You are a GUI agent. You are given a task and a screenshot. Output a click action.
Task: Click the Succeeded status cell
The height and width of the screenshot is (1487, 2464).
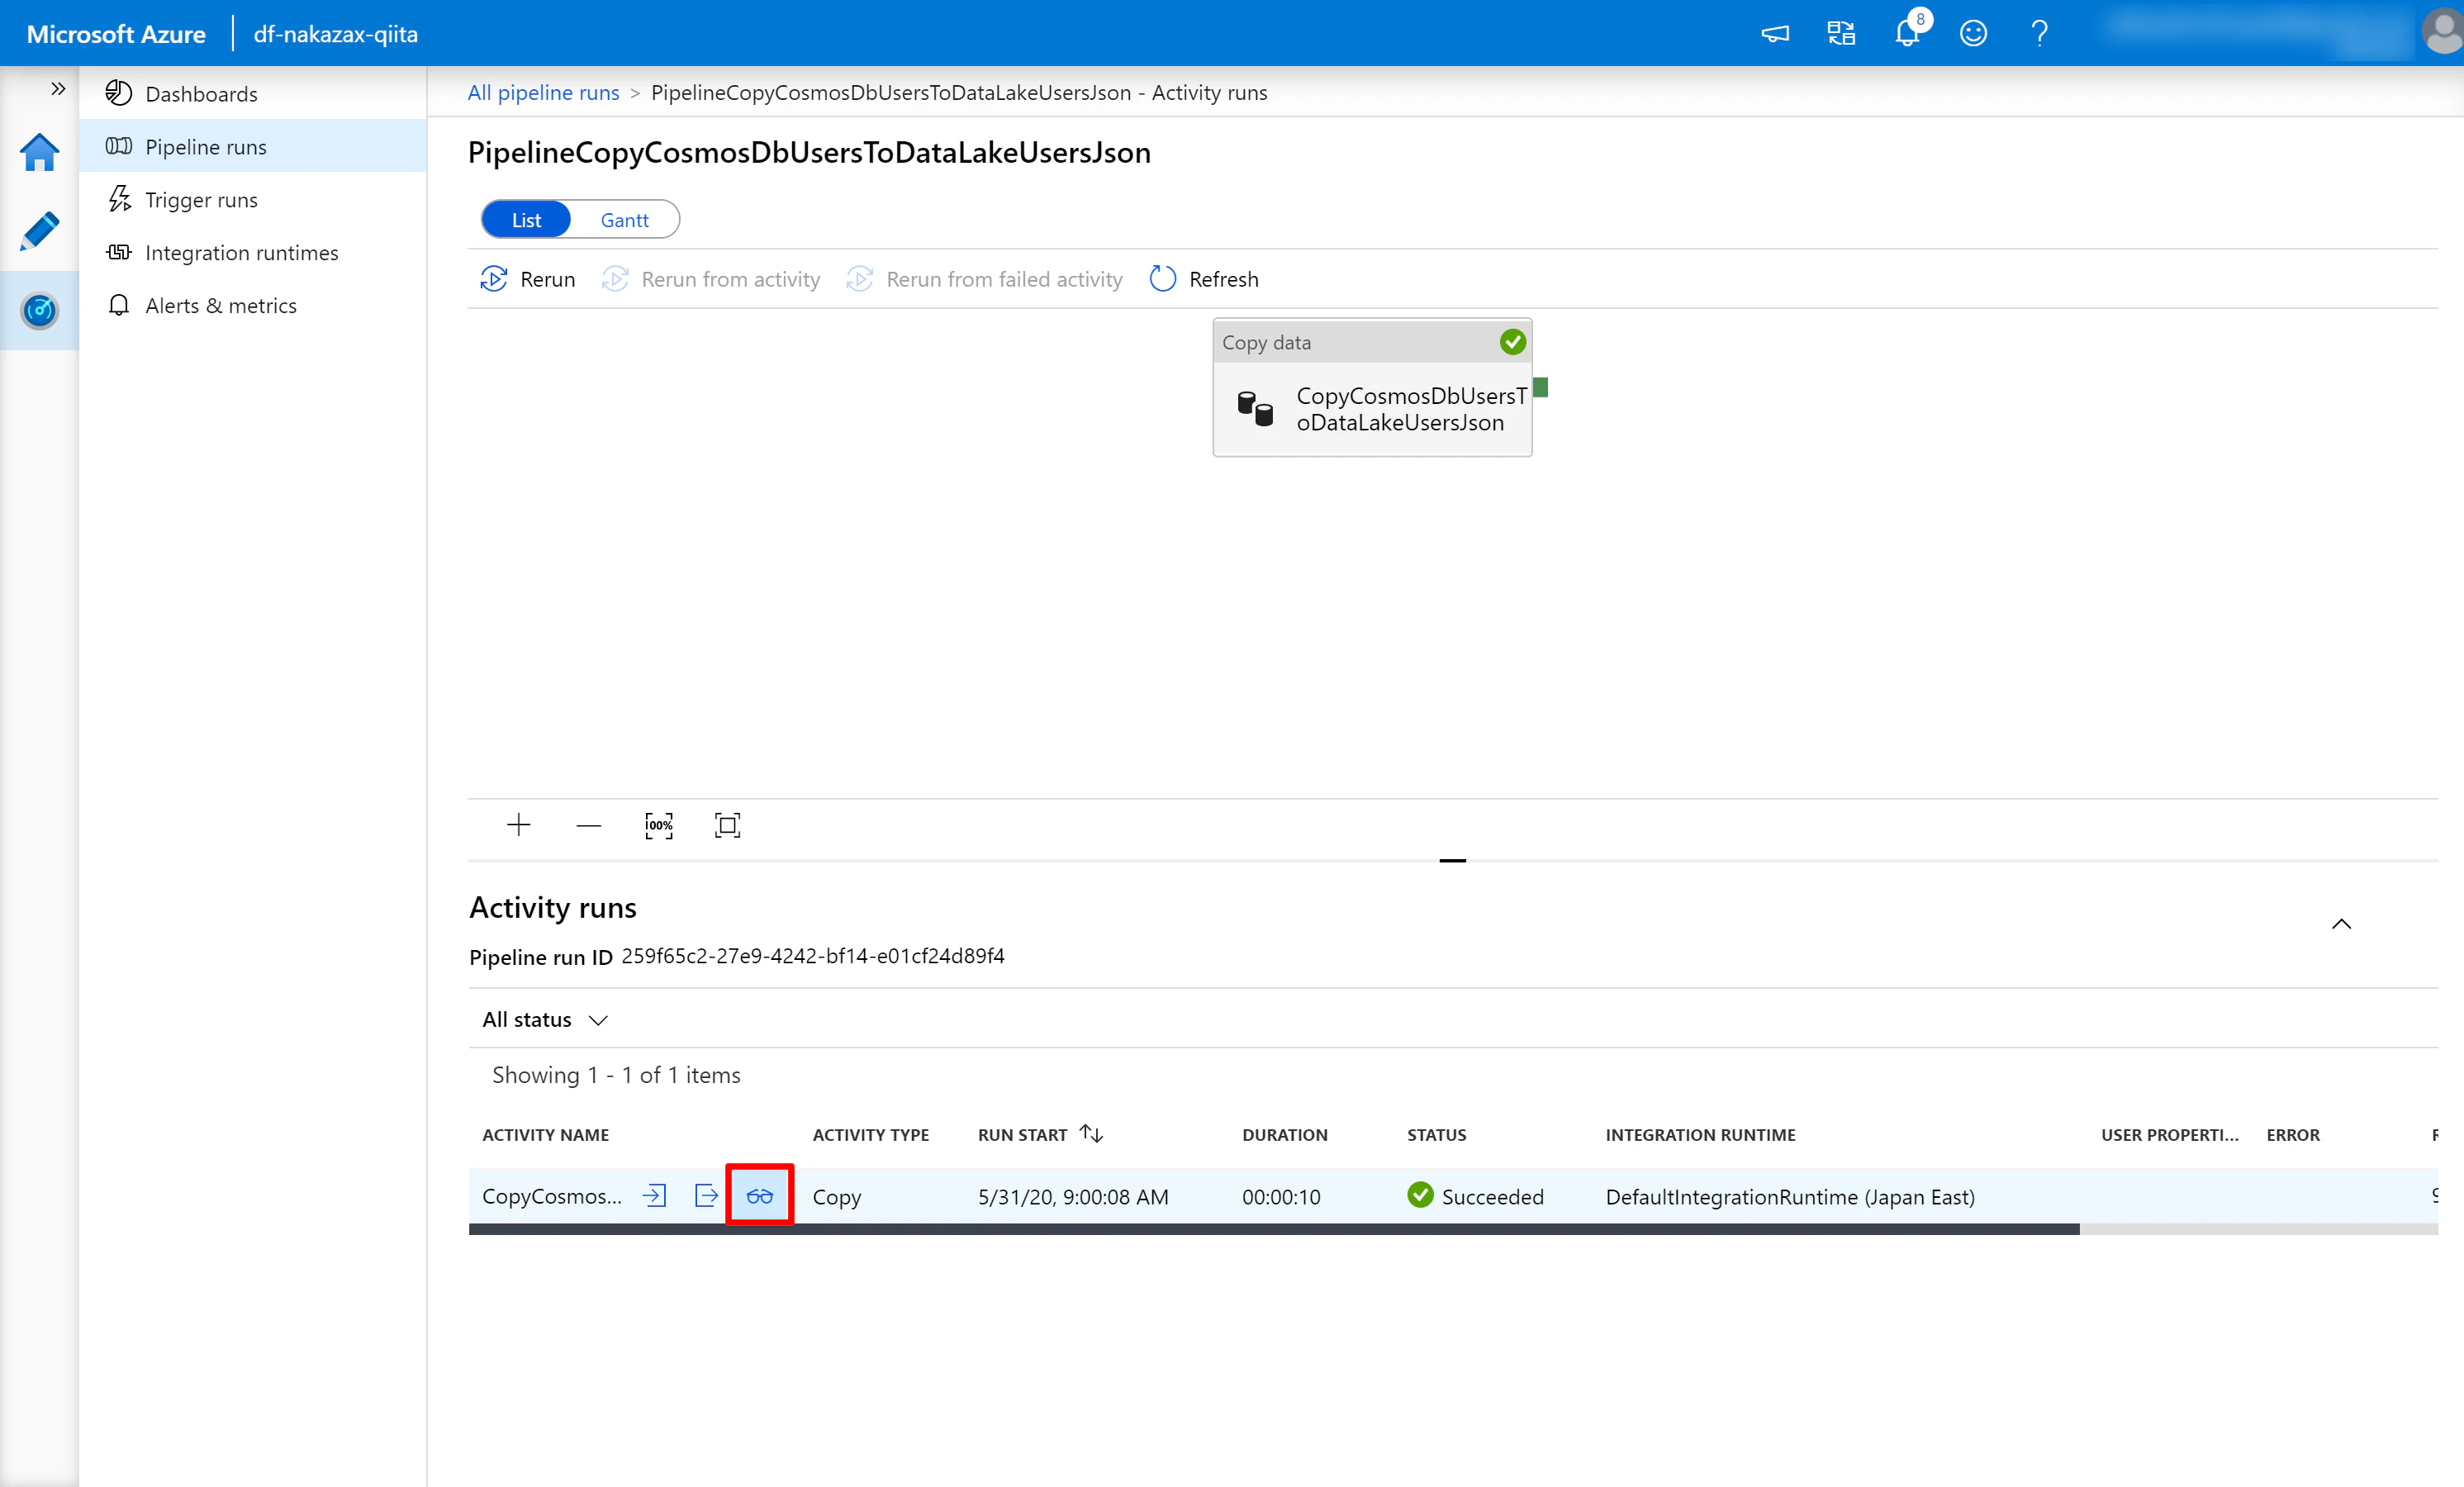point(1475,1196)
